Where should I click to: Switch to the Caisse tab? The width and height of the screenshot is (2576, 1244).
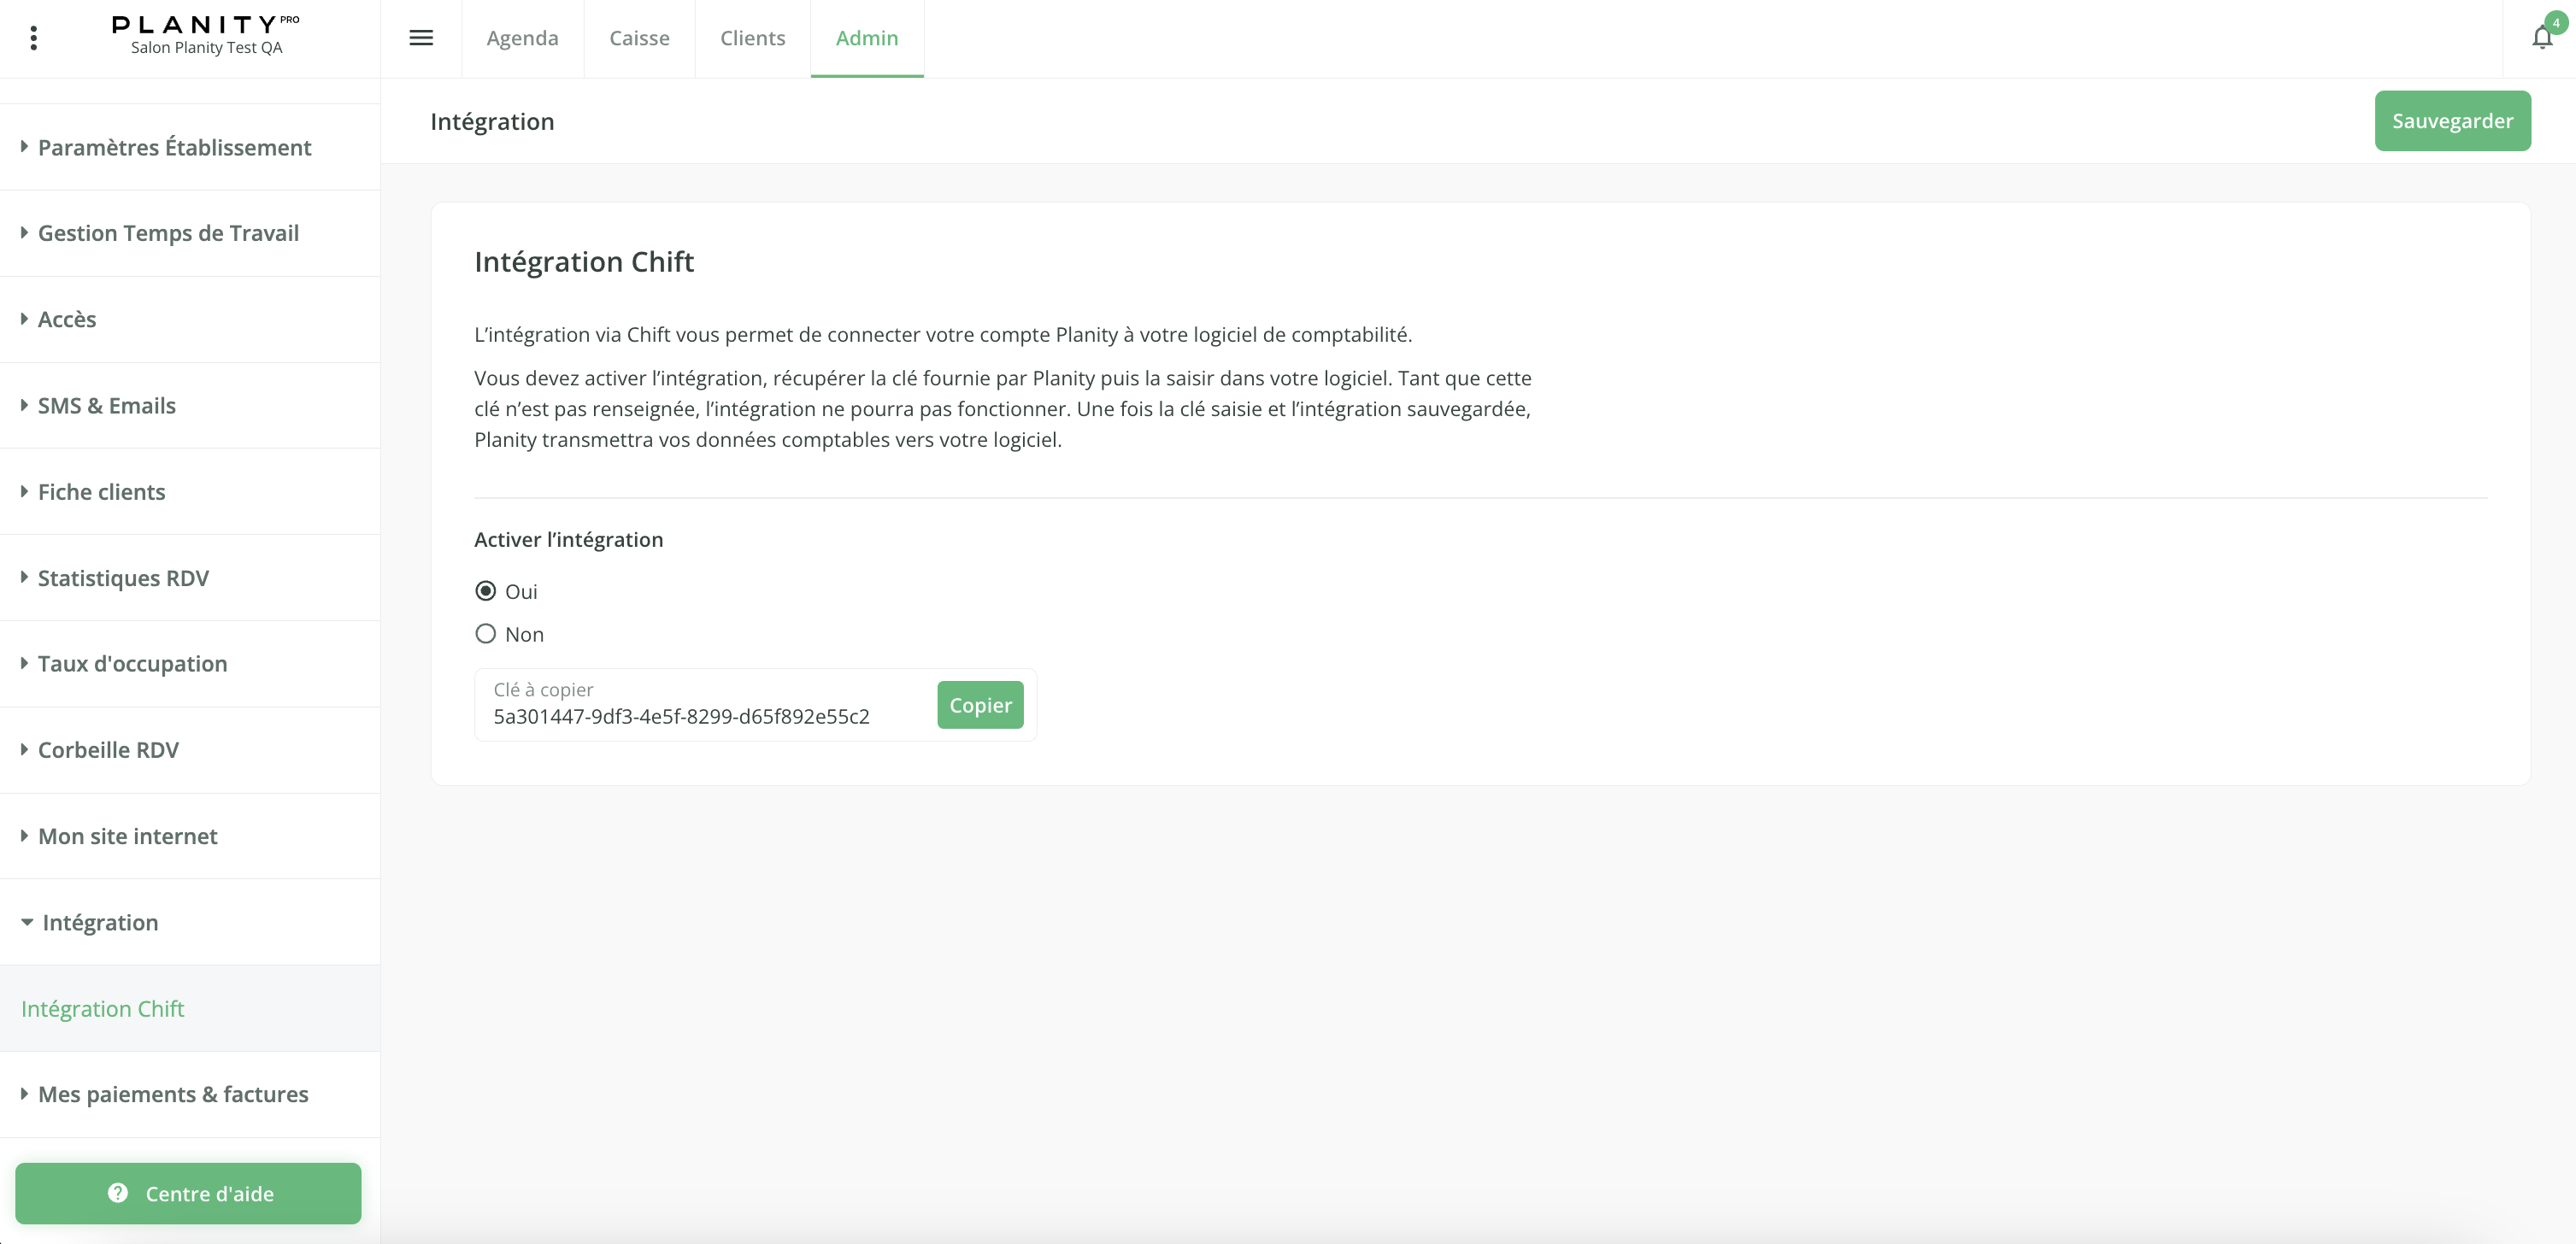[x=639, y=38]
